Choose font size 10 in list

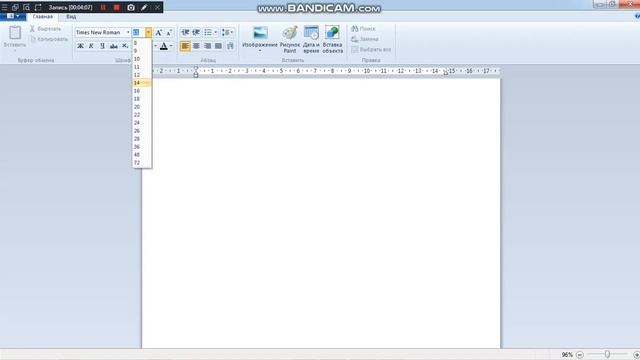coord(142,59)
